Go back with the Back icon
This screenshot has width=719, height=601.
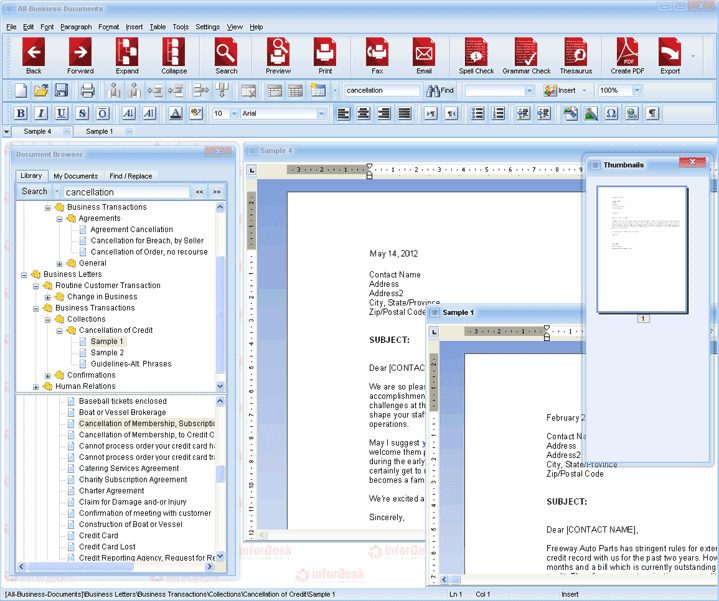point(33,53)
